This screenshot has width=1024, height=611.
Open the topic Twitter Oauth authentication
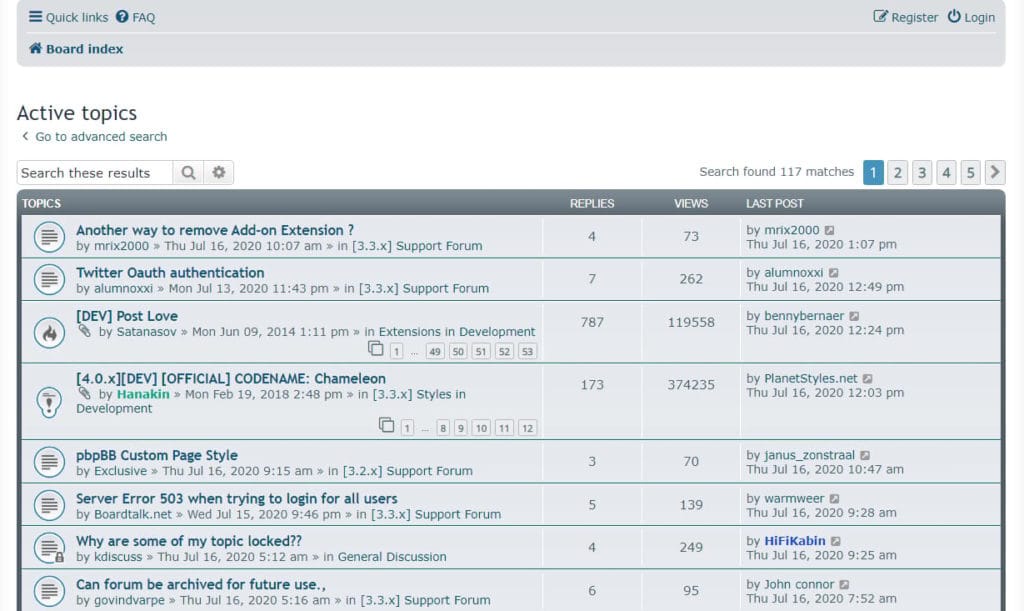[x=170, y=272]
